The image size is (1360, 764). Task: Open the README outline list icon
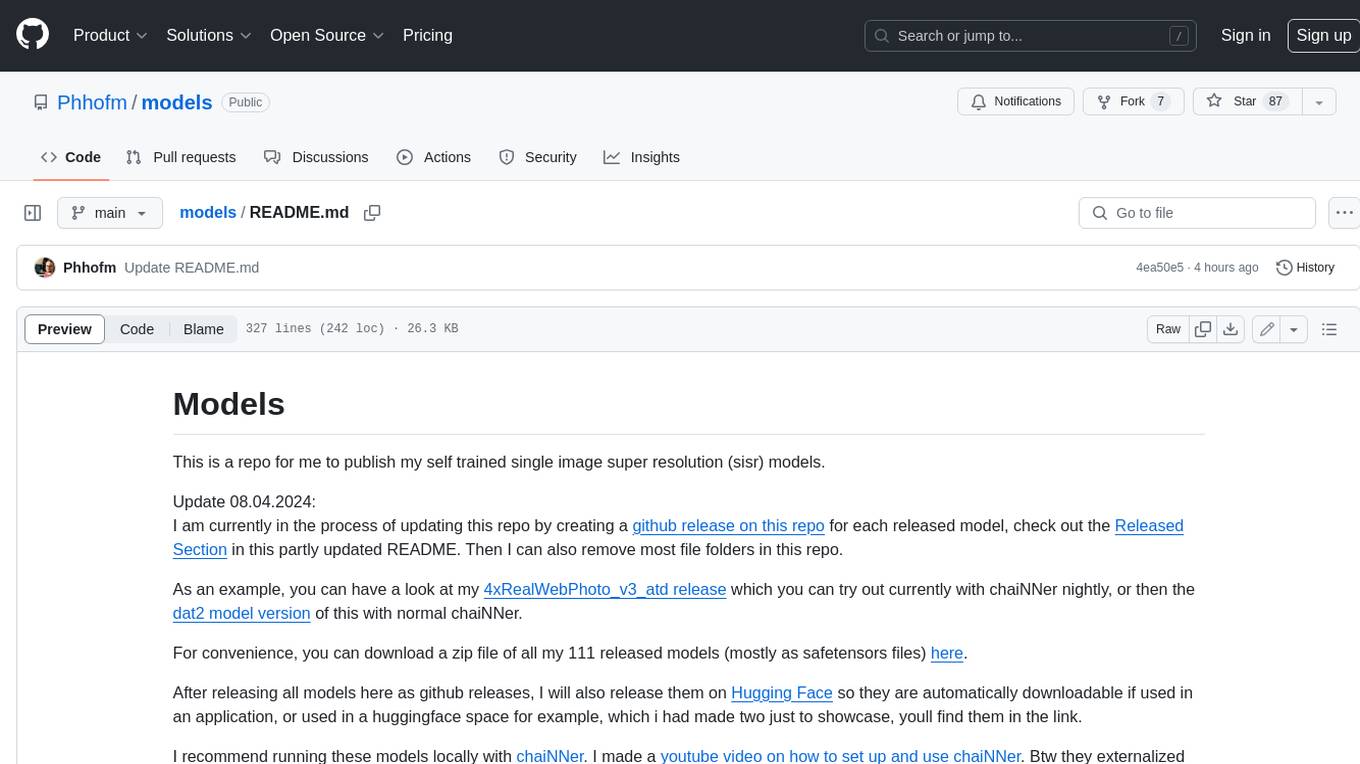pos(1329,329)
